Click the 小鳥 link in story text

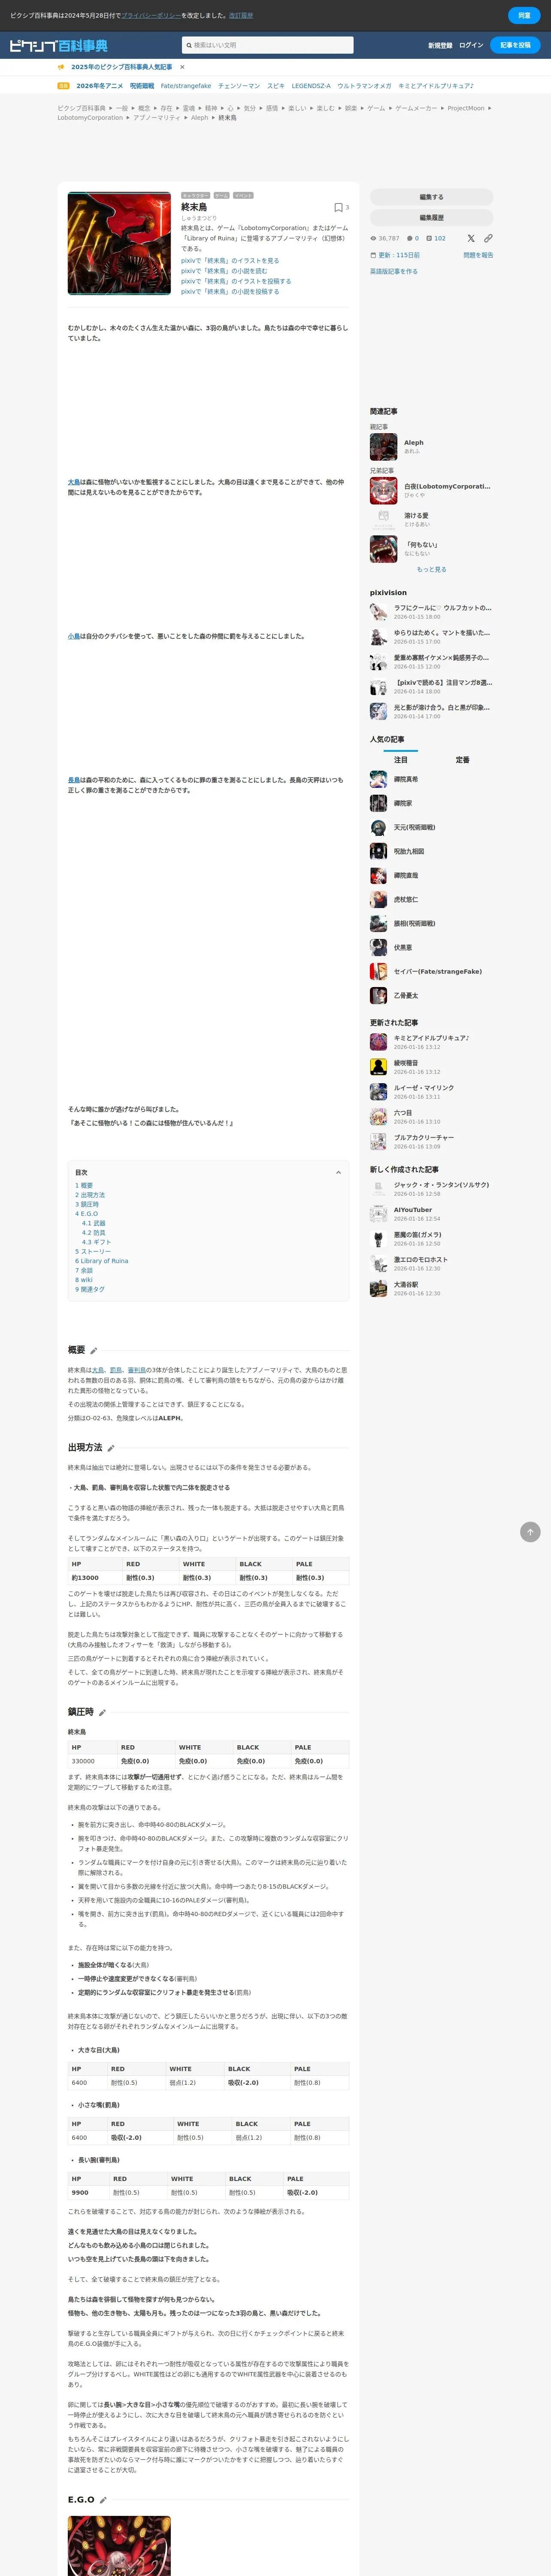point(74,636)
